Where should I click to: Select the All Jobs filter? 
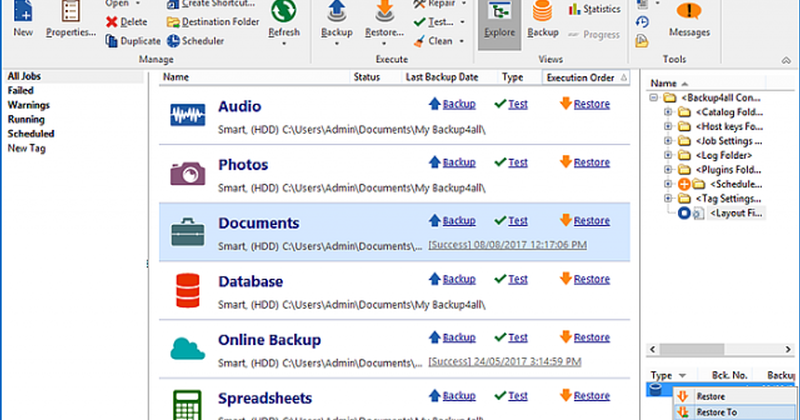(x=24, y=76)
